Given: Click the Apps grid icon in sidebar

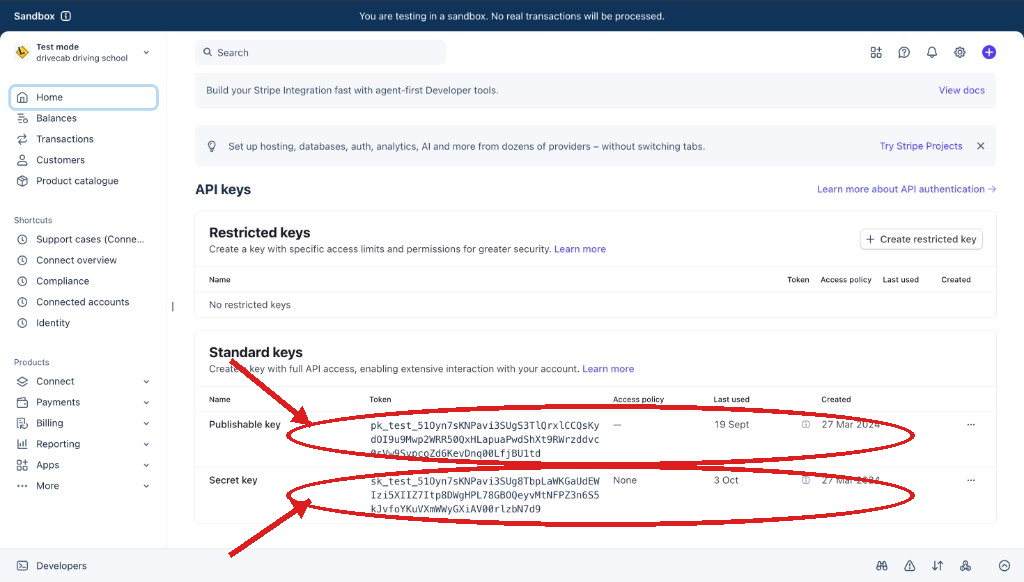Looking at the screenshot, I should pos(22,465).
